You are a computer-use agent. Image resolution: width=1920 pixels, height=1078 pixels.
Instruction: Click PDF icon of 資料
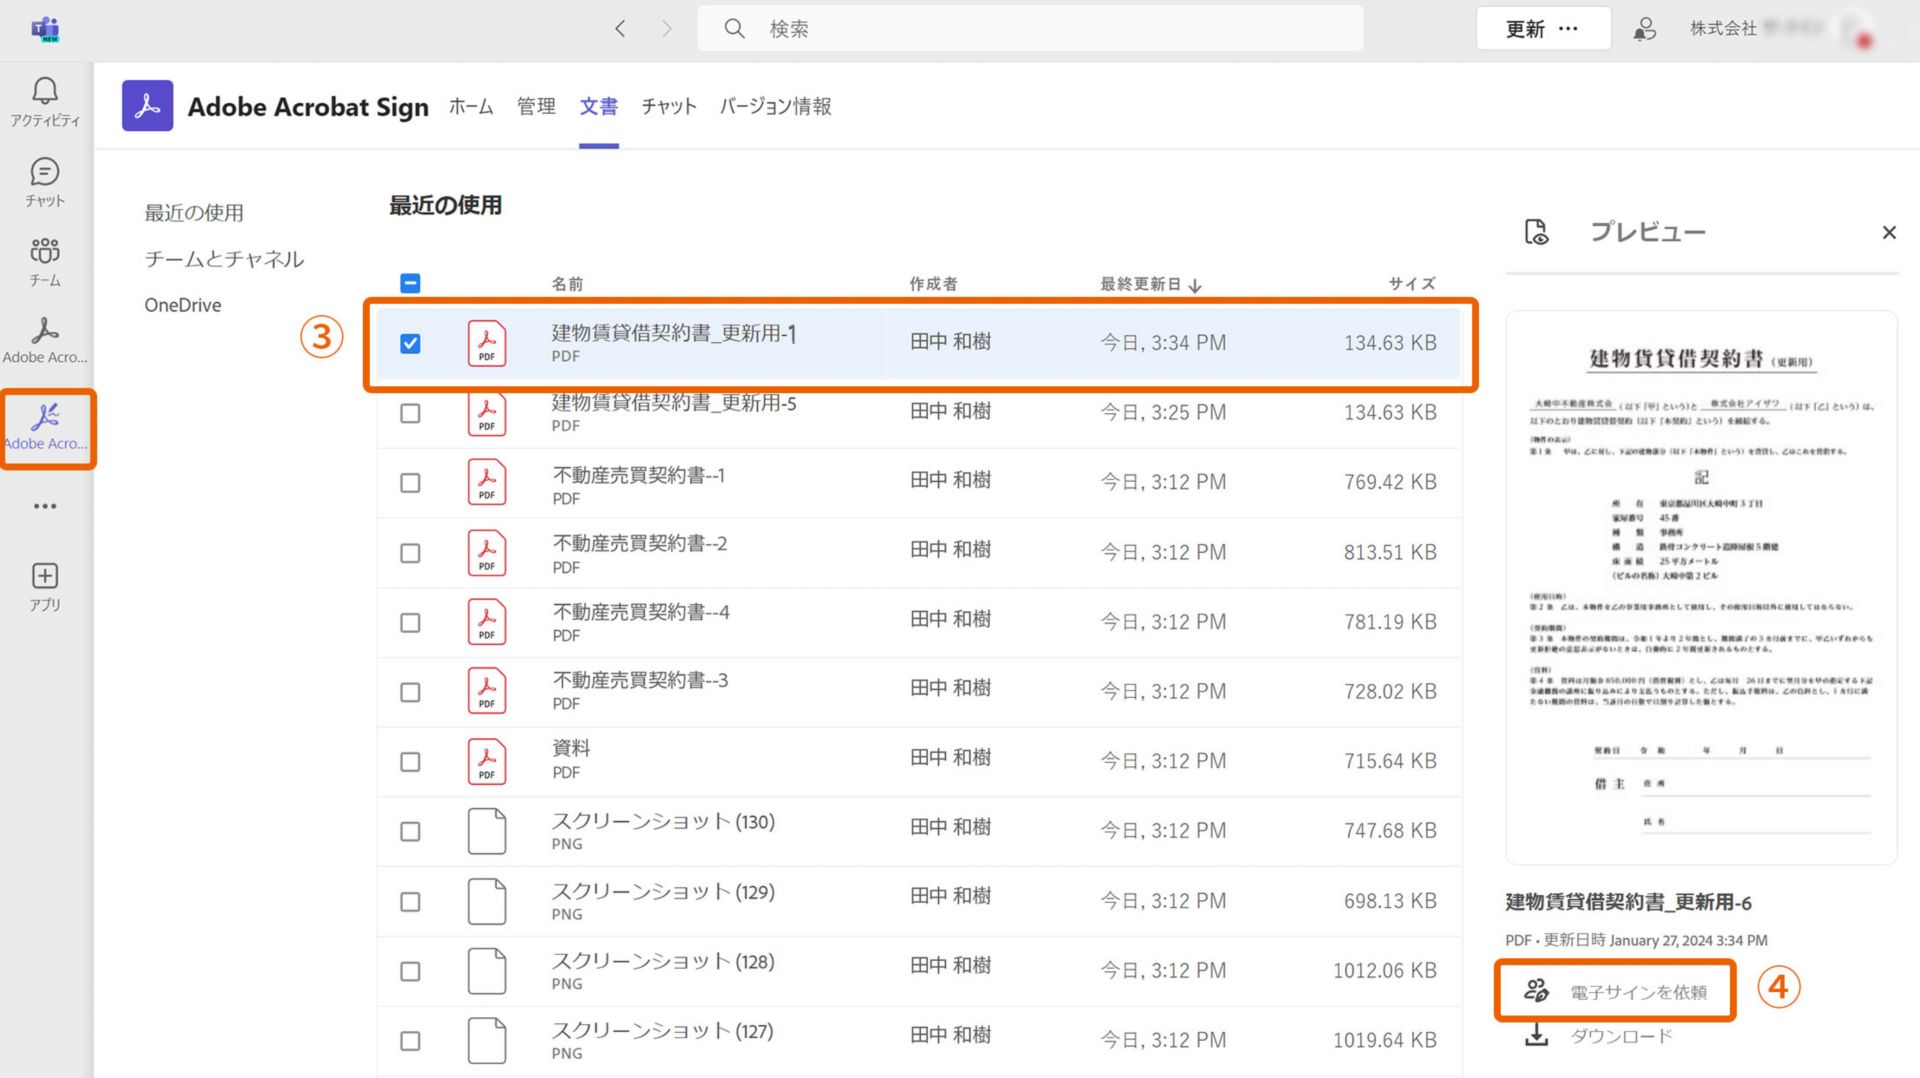(487, 761)
